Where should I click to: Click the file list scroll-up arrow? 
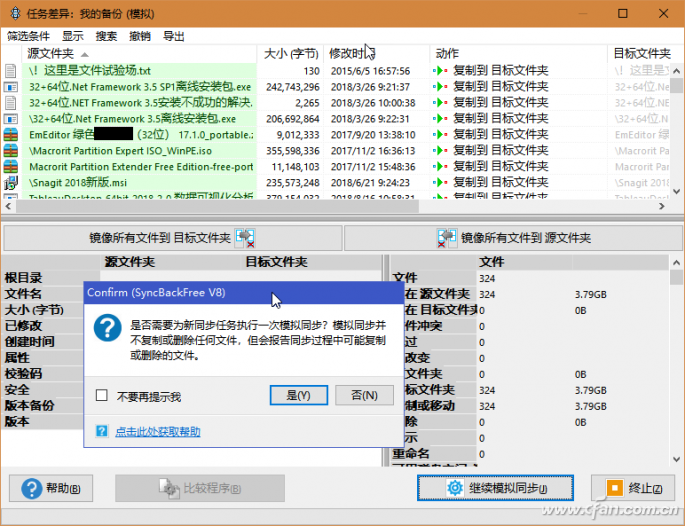[676, 71]
